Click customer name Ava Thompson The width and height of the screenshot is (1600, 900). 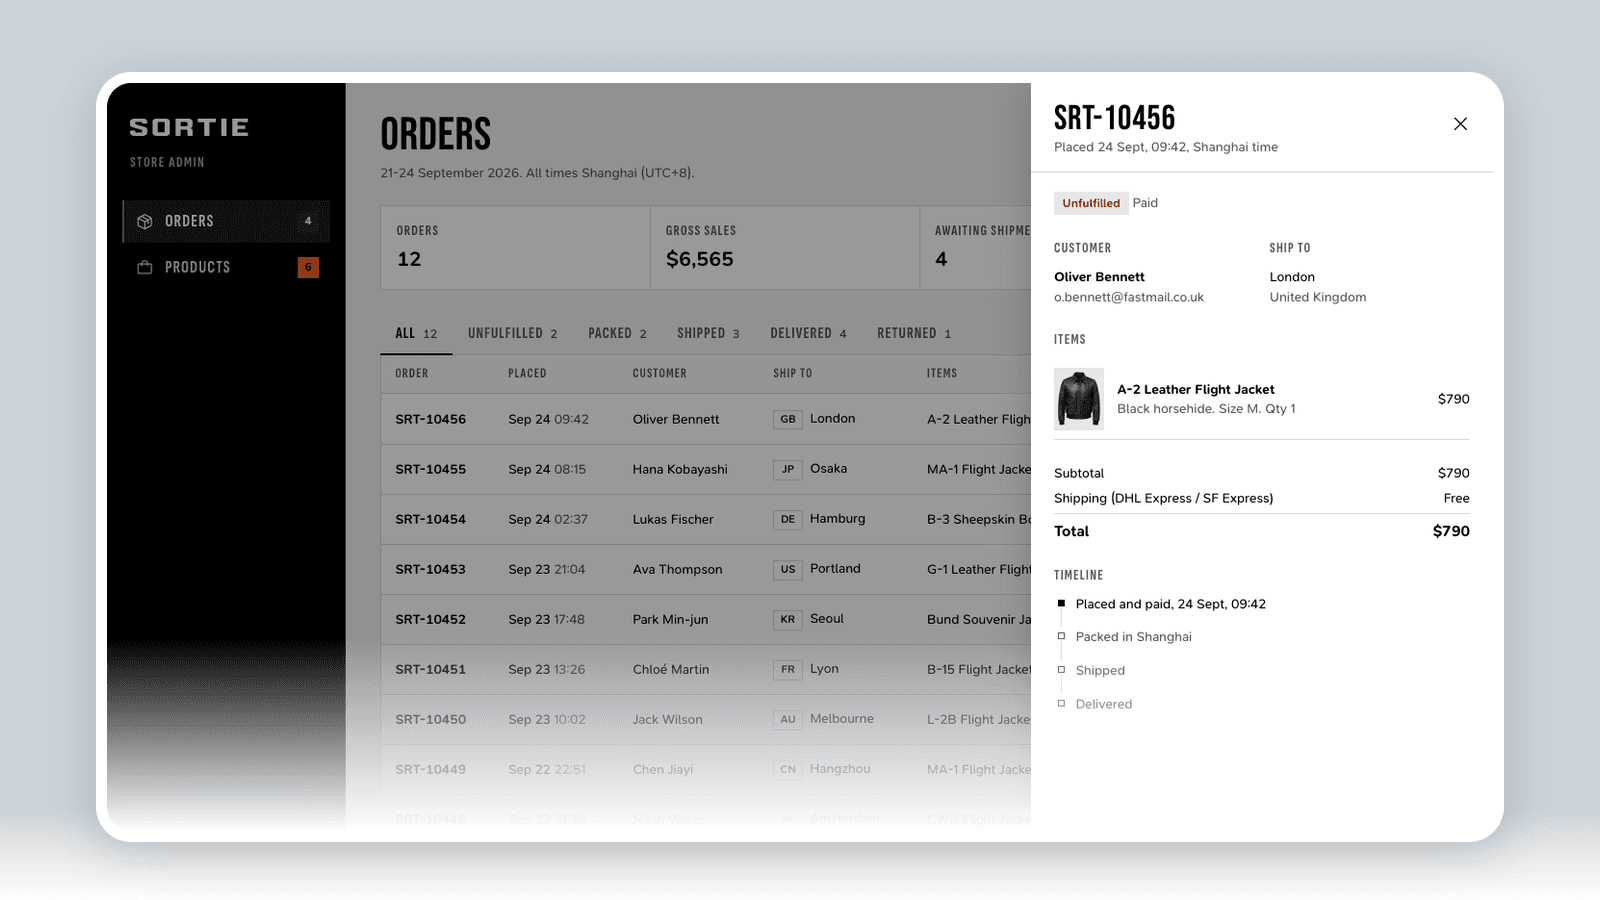(677, 569)
